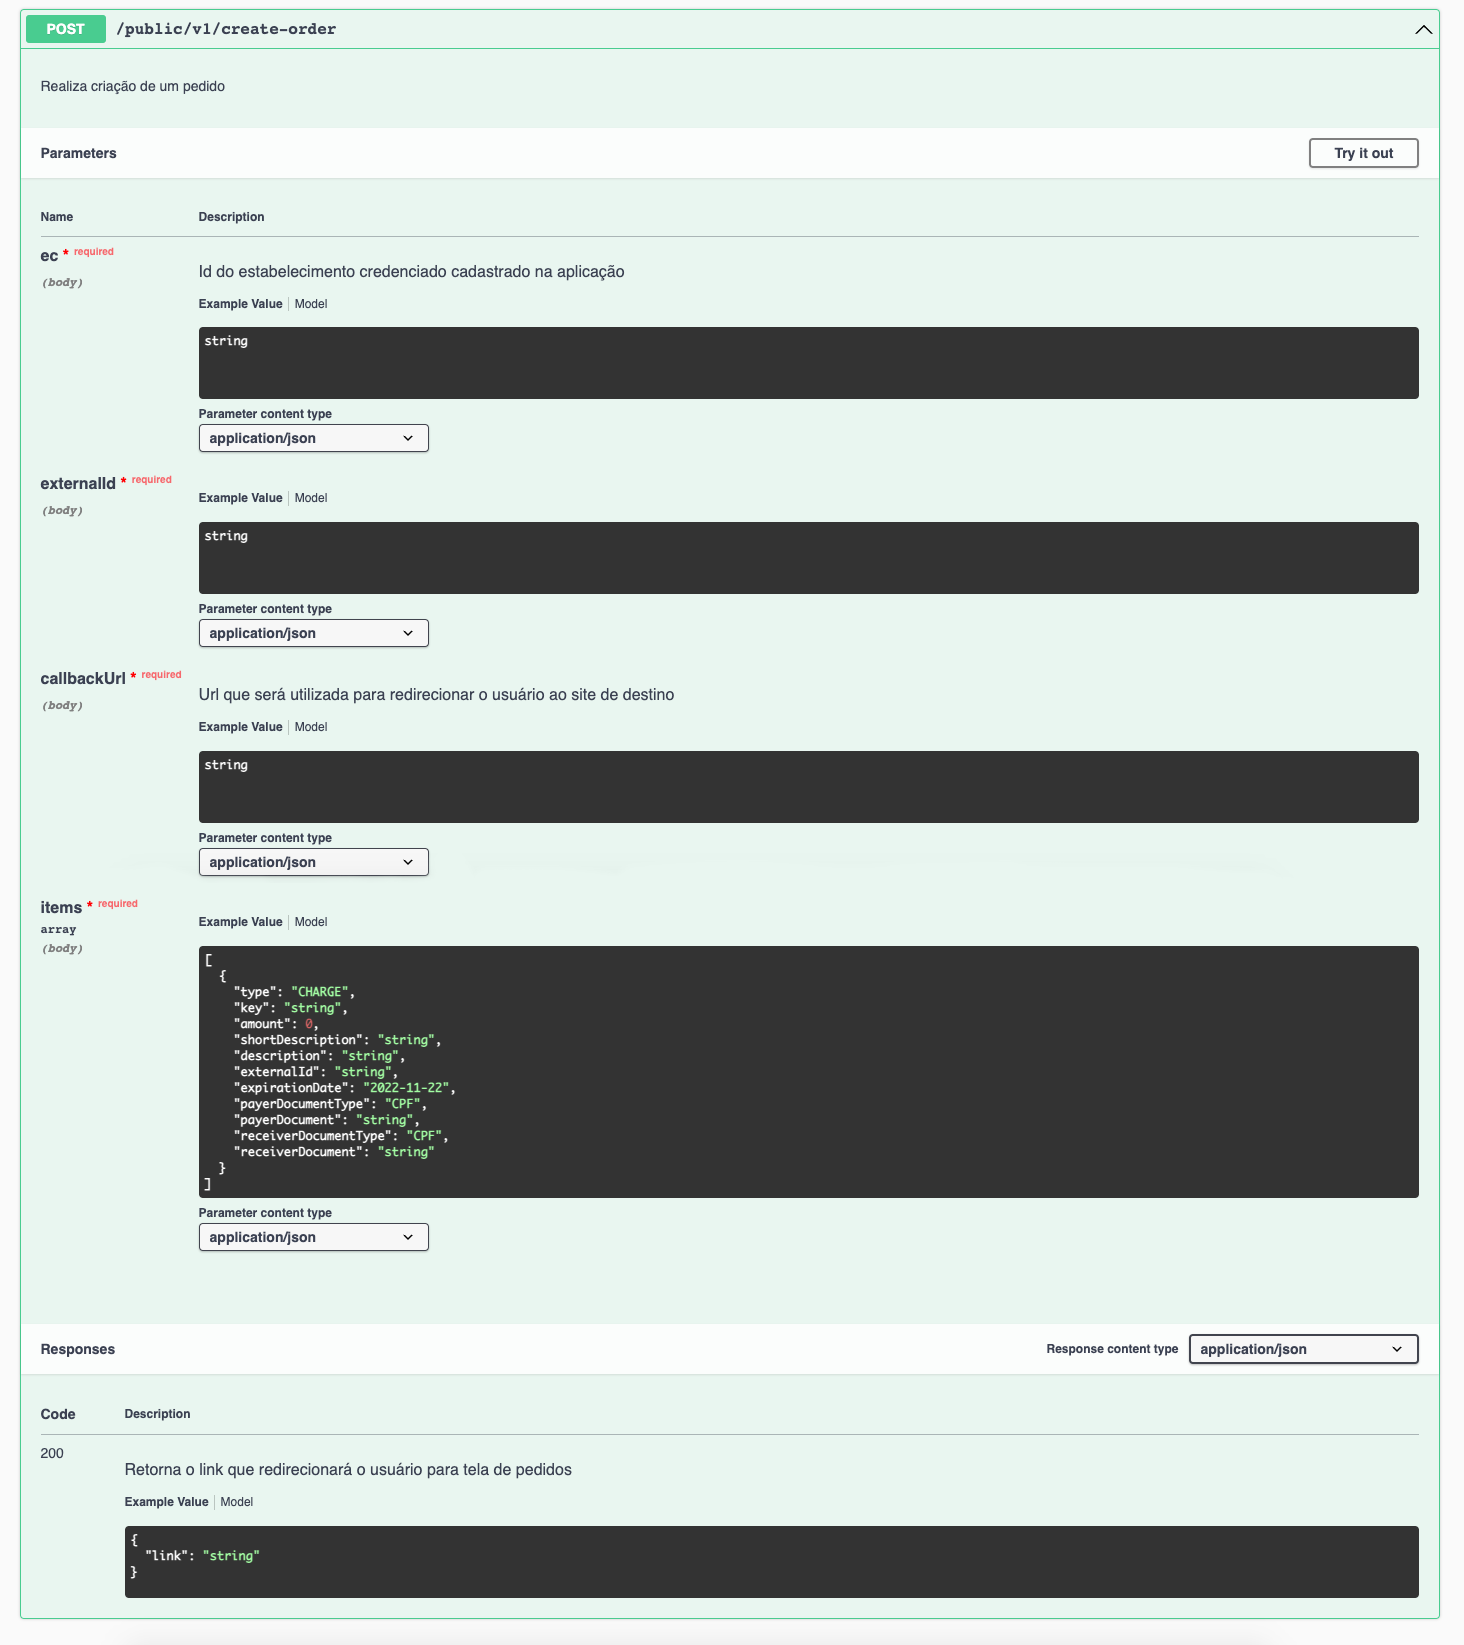Screen dimensions: 1464x1645
Task: Click the ec example value string box
Action: (808, 363)
